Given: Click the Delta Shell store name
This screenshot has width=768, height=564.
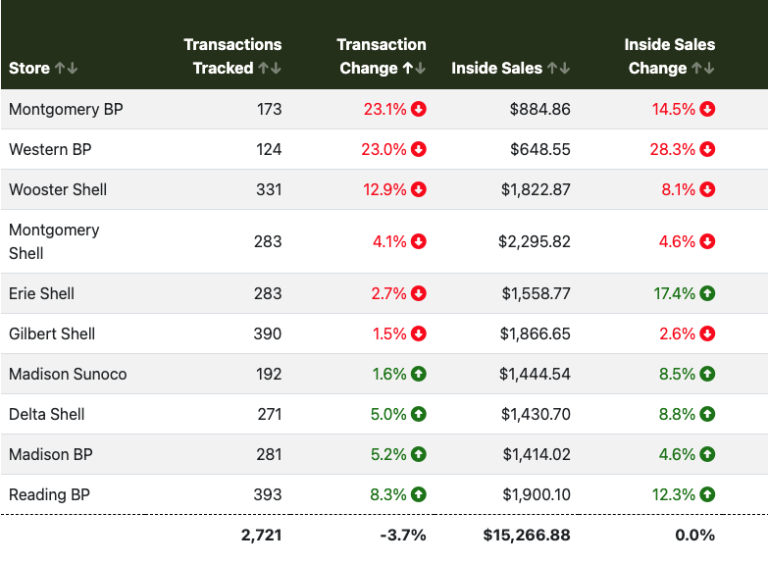Looking at the screenshot, I should (x=47, y=414).
